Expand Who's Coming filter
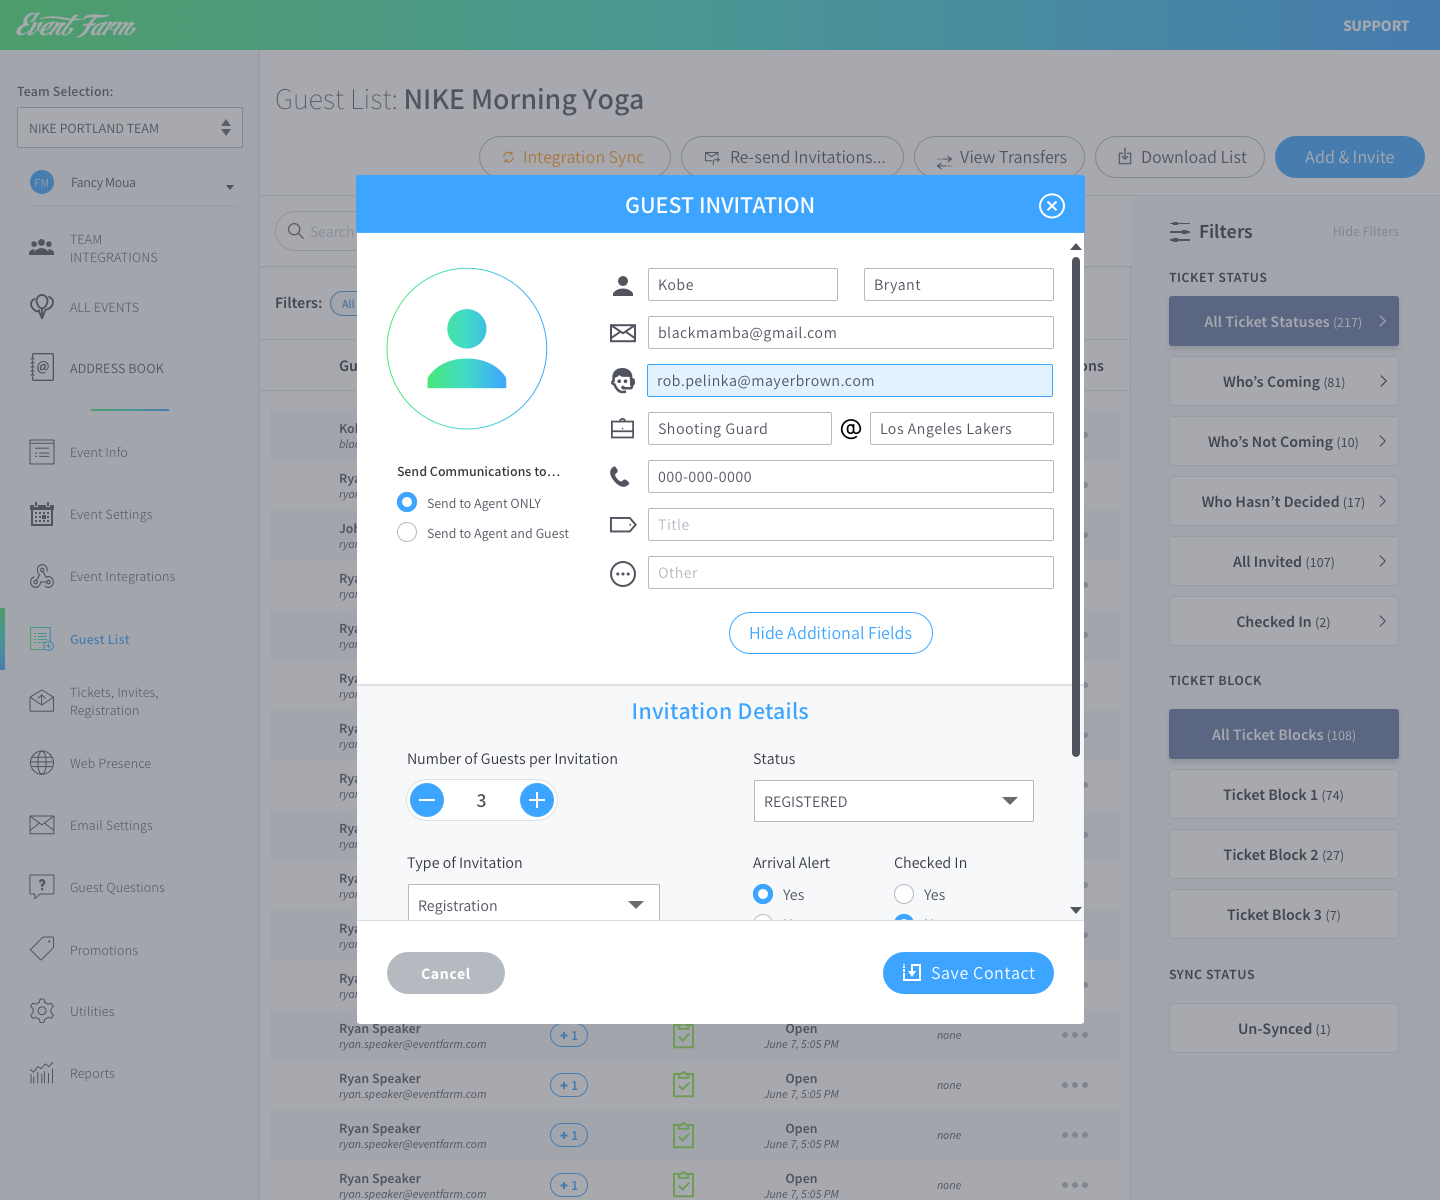 1284,381
